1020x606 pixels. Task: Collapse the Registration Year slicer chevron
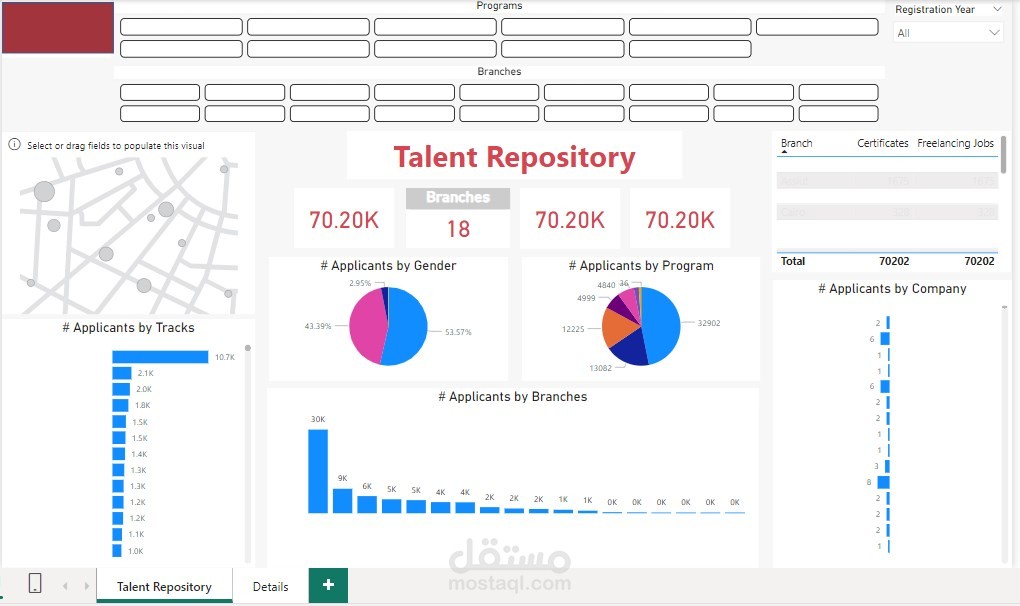click(997, 9)
